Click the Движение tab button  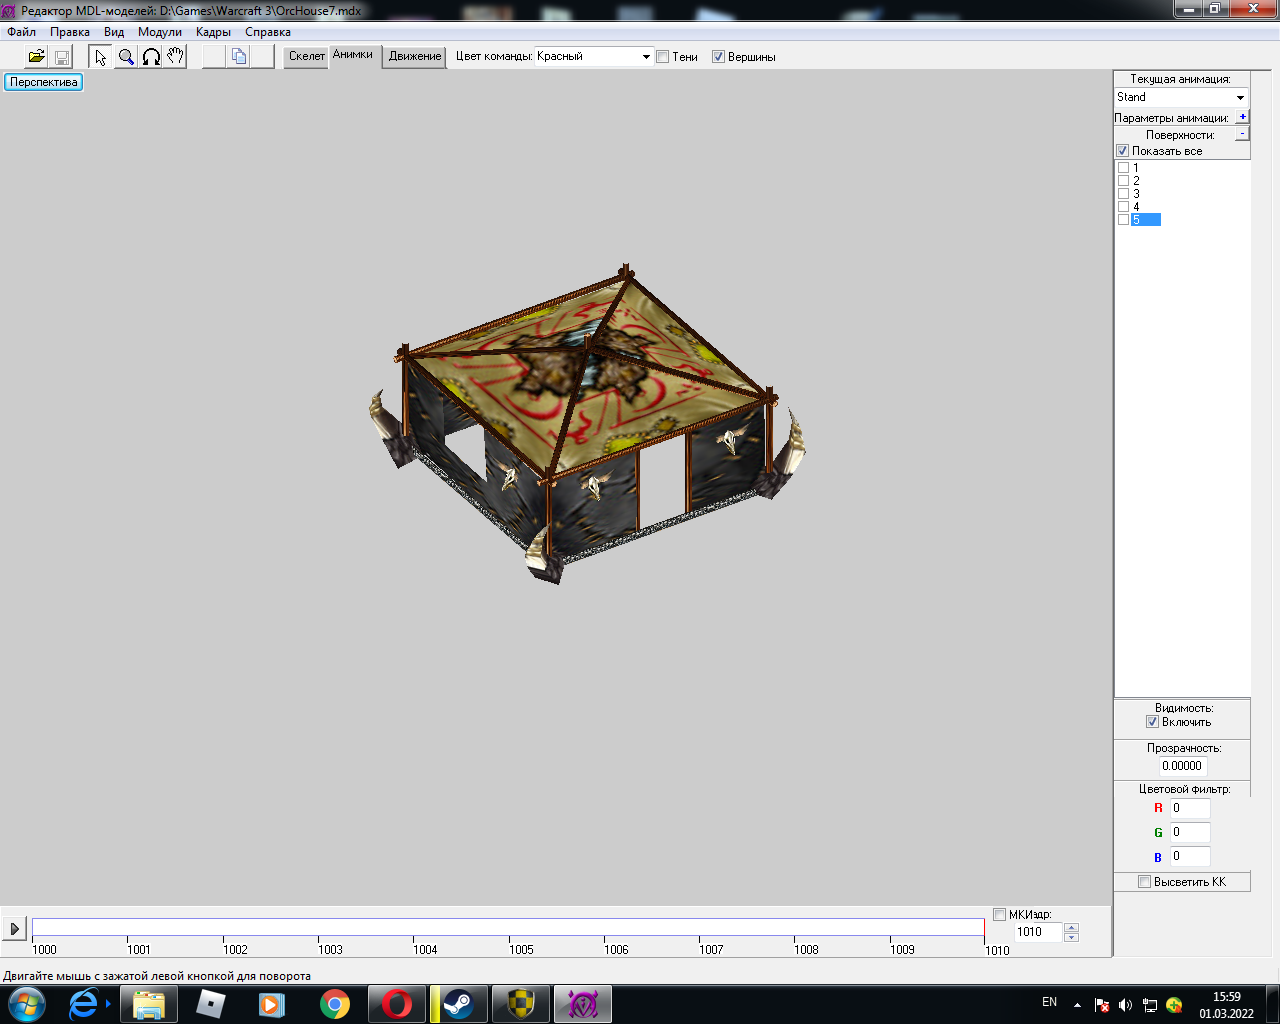click(x=415, y=57)
